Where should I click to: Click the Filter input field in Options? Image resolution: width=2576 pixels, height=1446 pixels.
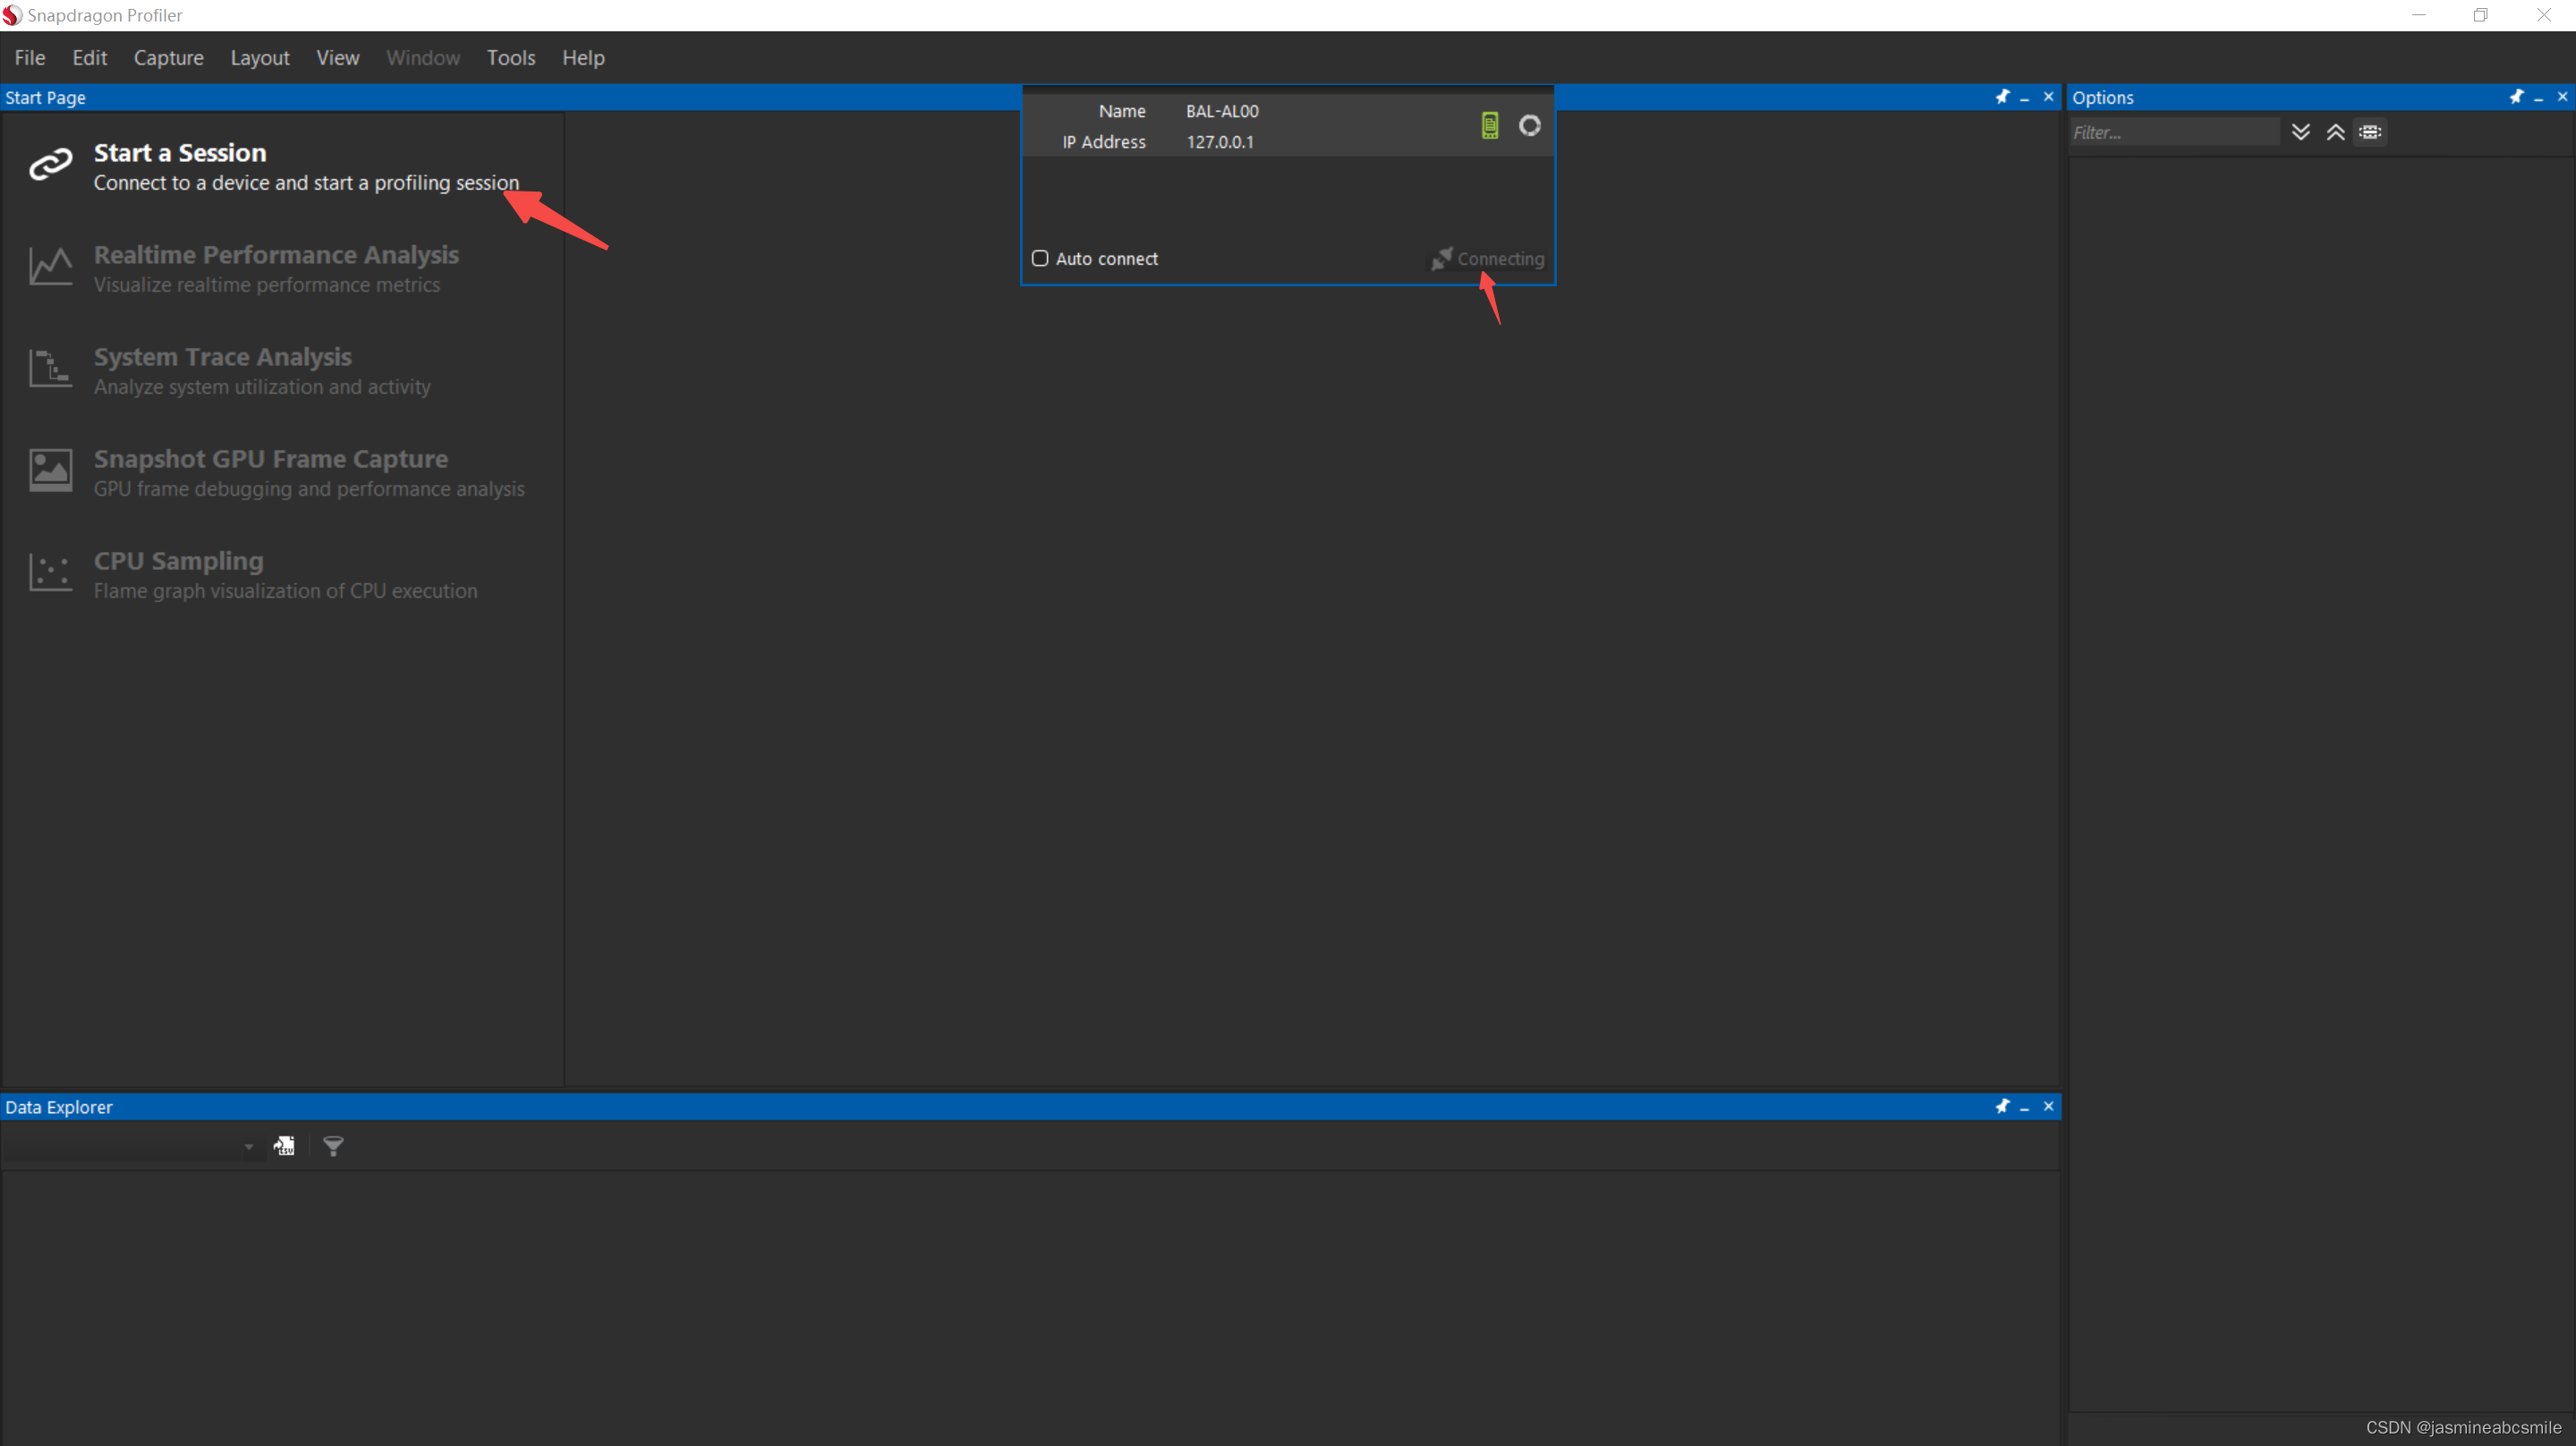pyautogui.click(x=2174, y=131)
